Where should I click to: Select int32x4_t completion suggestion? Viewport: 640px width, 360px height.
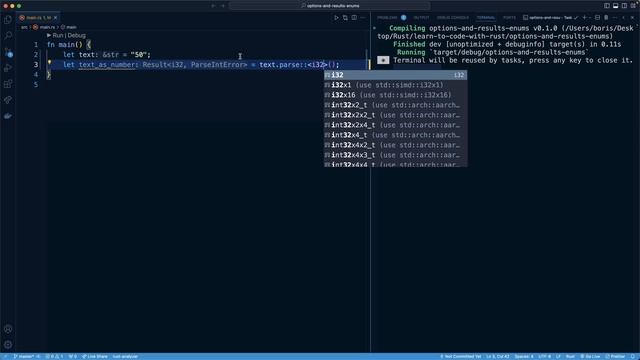[395, 135]
